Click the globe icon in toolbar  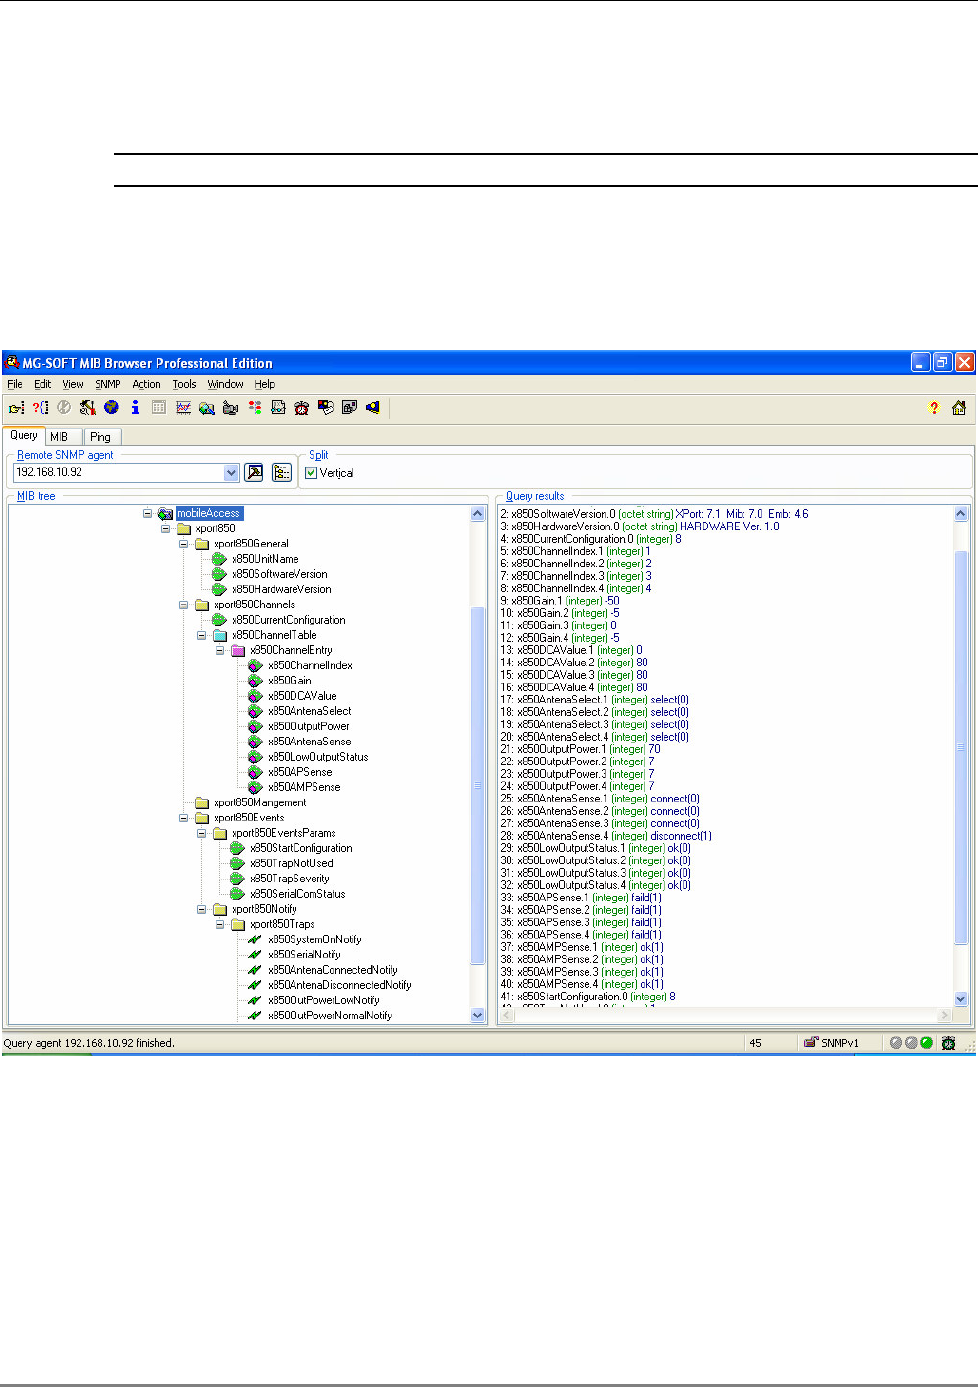point(111,408)
